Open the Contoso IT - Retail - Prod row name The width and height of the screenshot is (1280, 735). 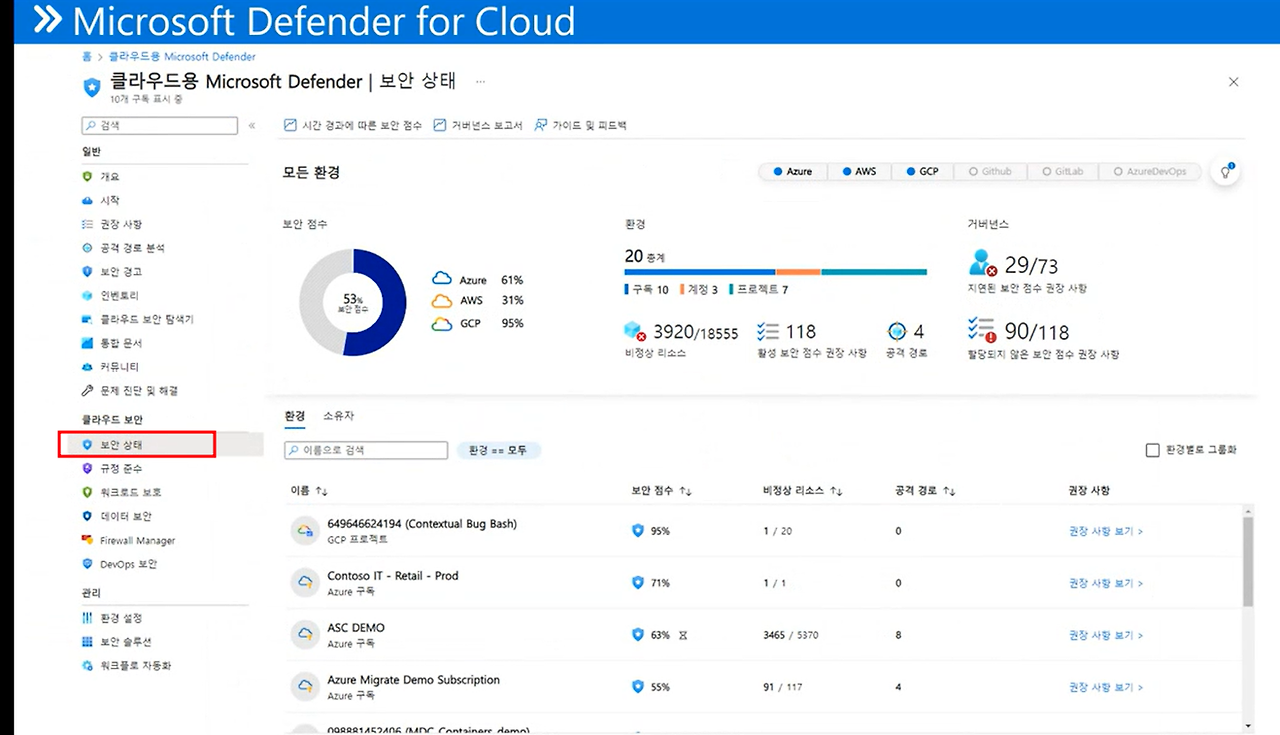click(393, 576)
